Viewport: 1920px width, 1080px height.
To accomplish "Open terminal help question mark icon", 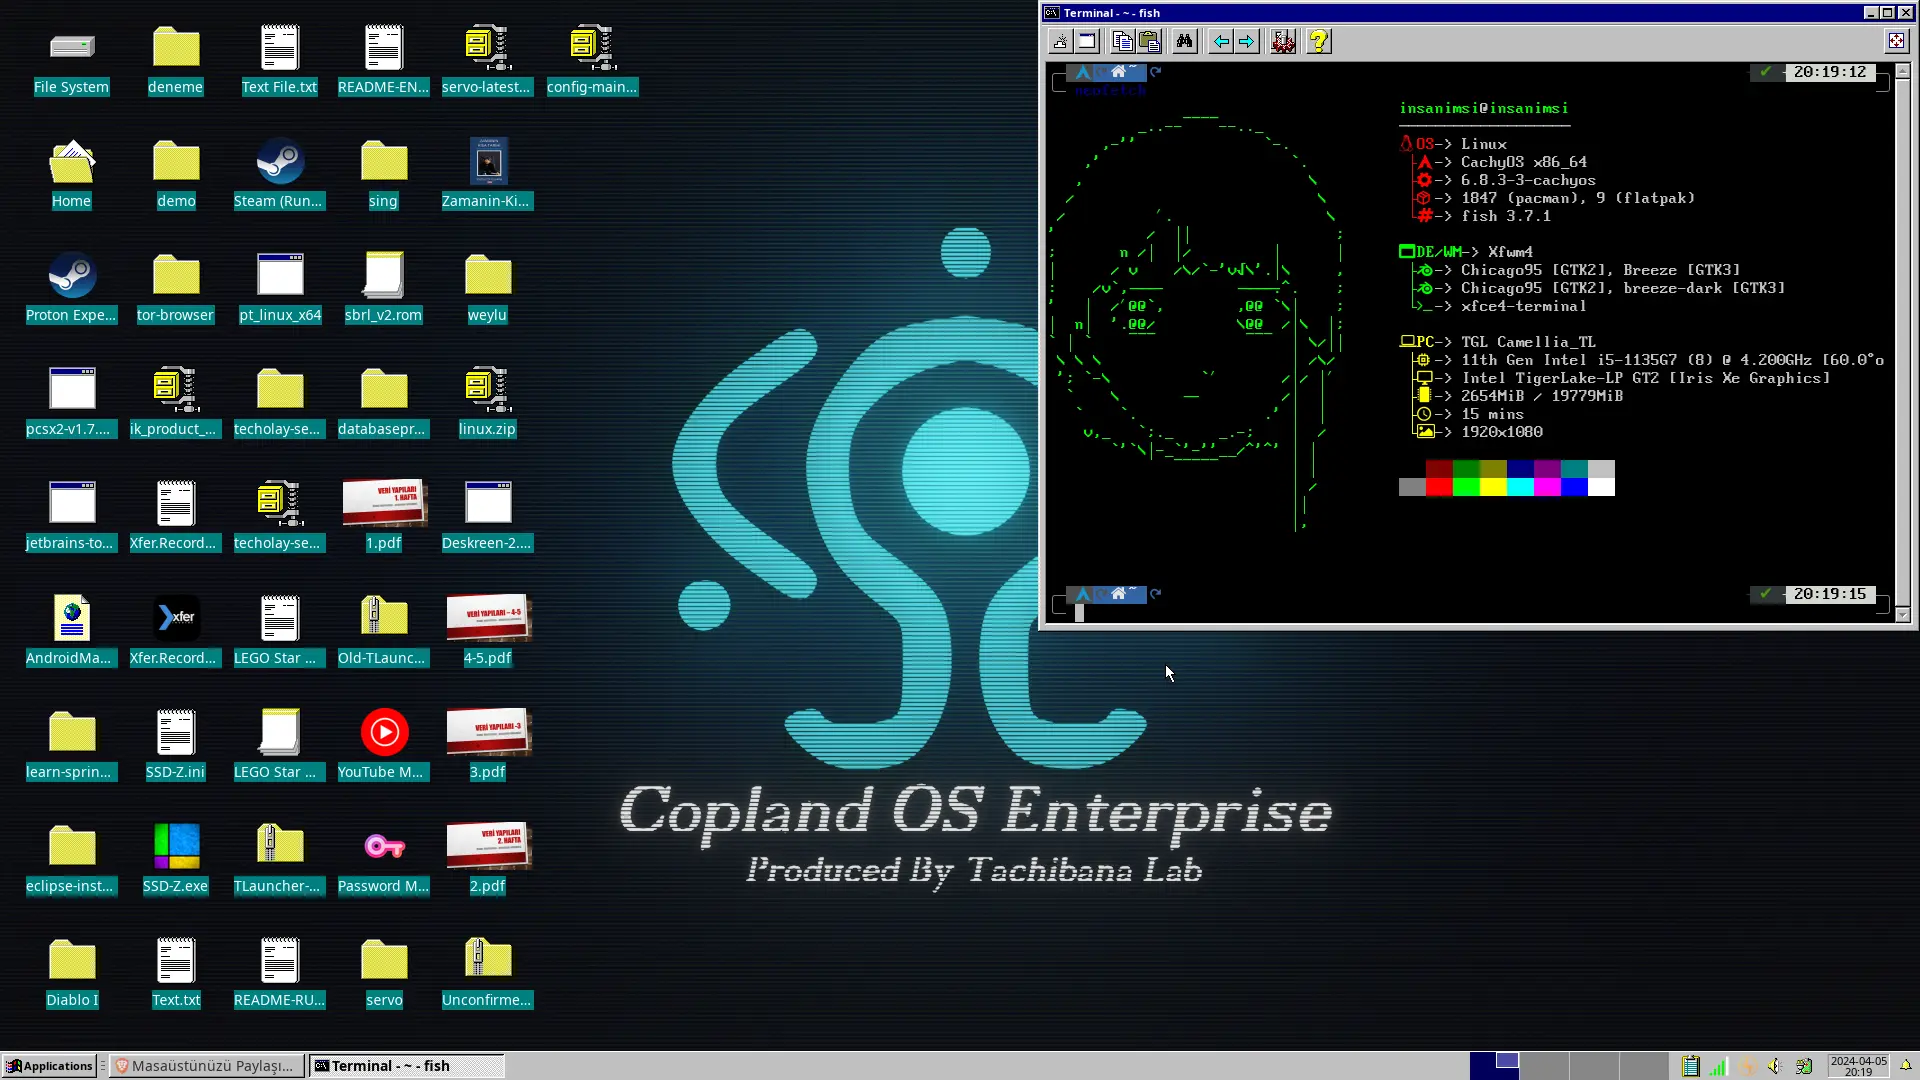I will (1319, 41).
